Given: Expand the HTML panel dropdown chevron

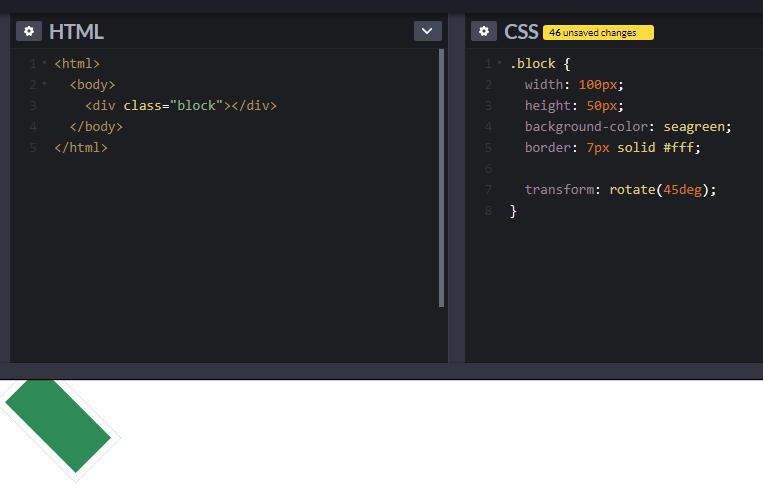Looking at the screenshot, I should [x=427, y=31].
